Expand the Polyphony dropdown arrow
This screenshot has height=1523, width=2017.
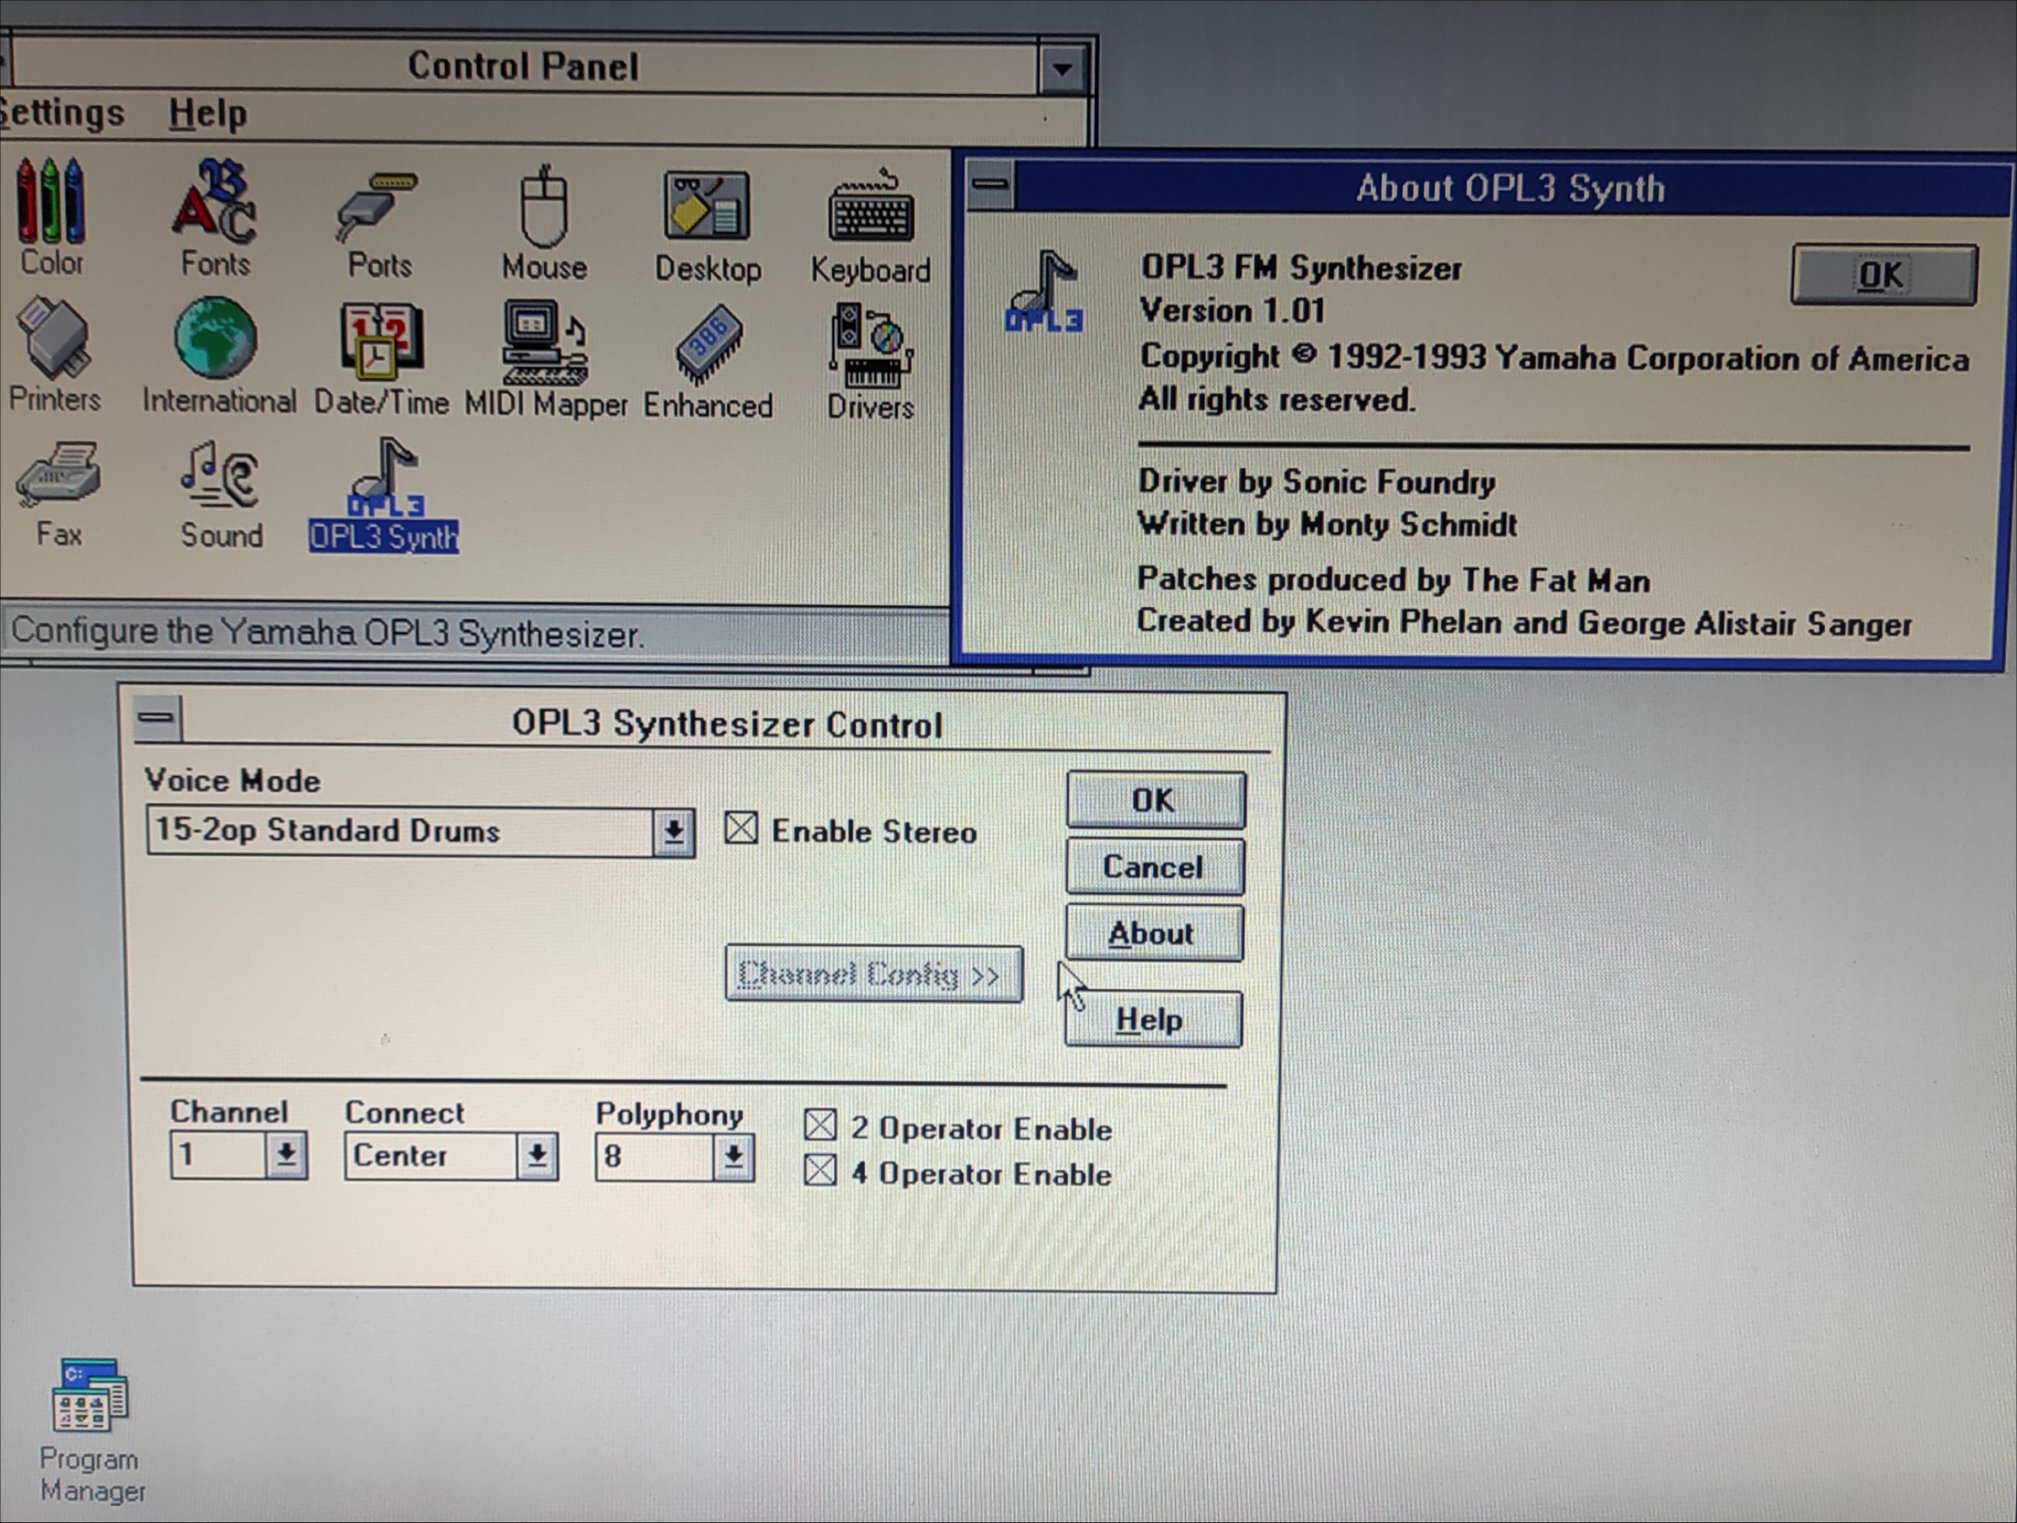(733, 1157)
